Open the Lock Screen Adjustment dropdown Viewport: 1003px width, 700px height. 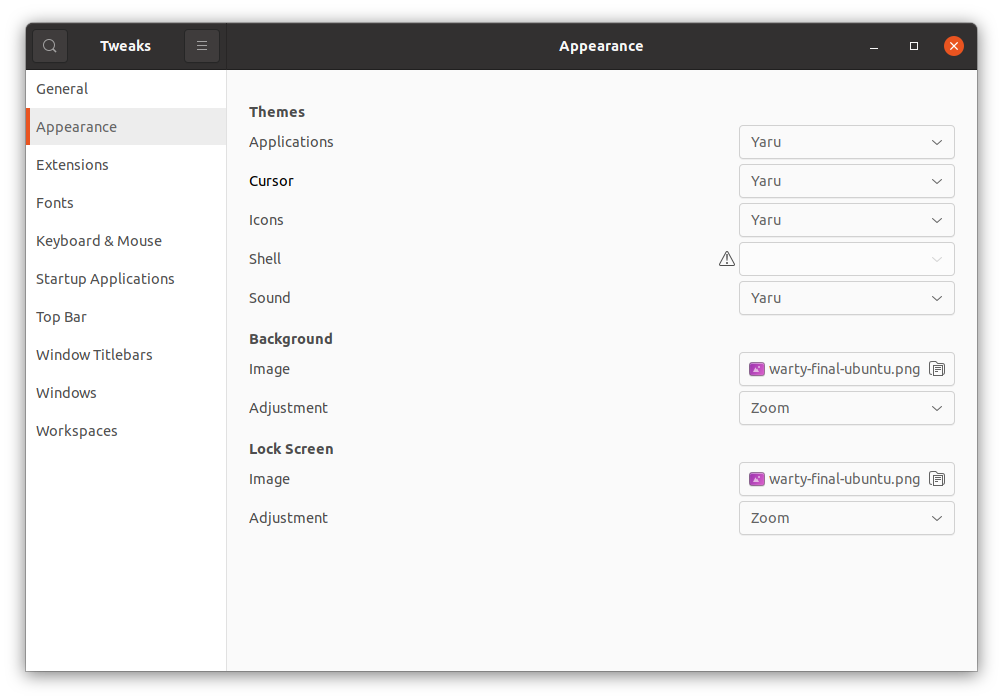847,518
